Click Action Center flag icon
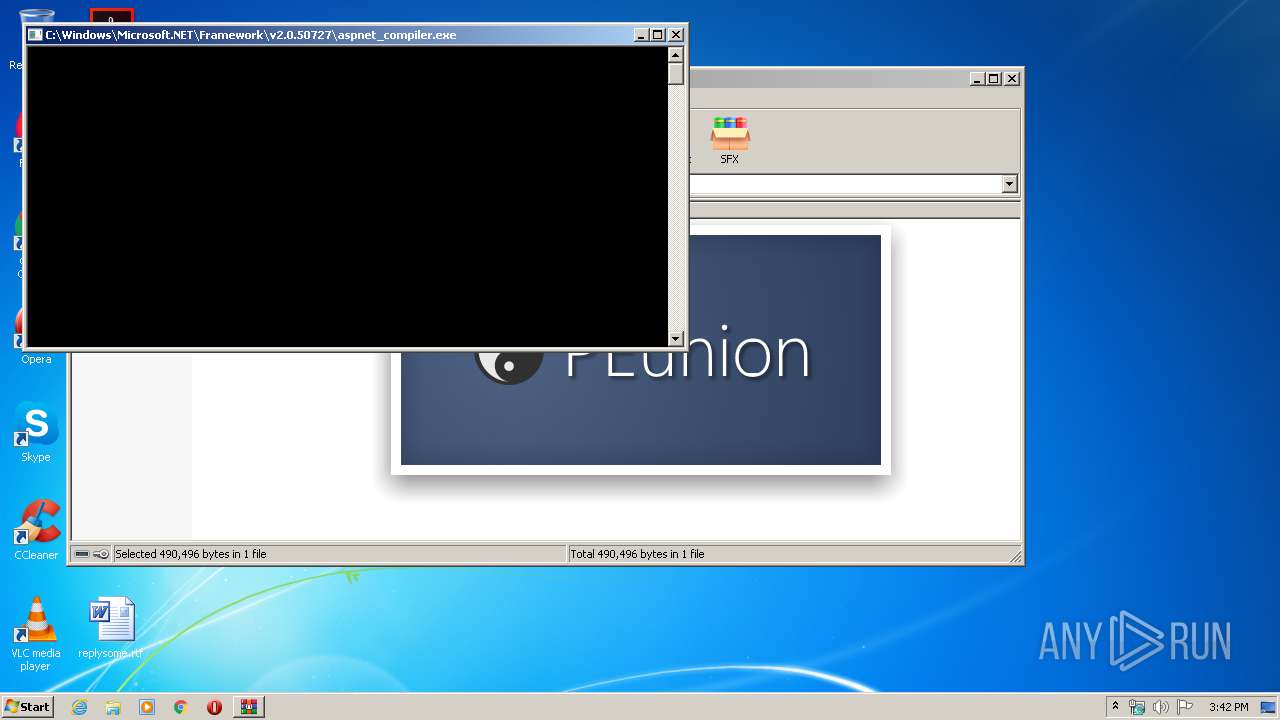This screenshot has height=720, width=1280. 1184,707
